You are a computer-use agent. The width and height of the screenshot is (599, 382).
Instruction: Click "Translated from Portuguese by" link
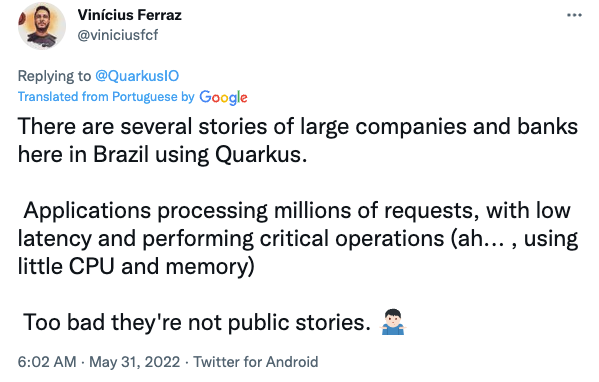[x=106, y=97]
